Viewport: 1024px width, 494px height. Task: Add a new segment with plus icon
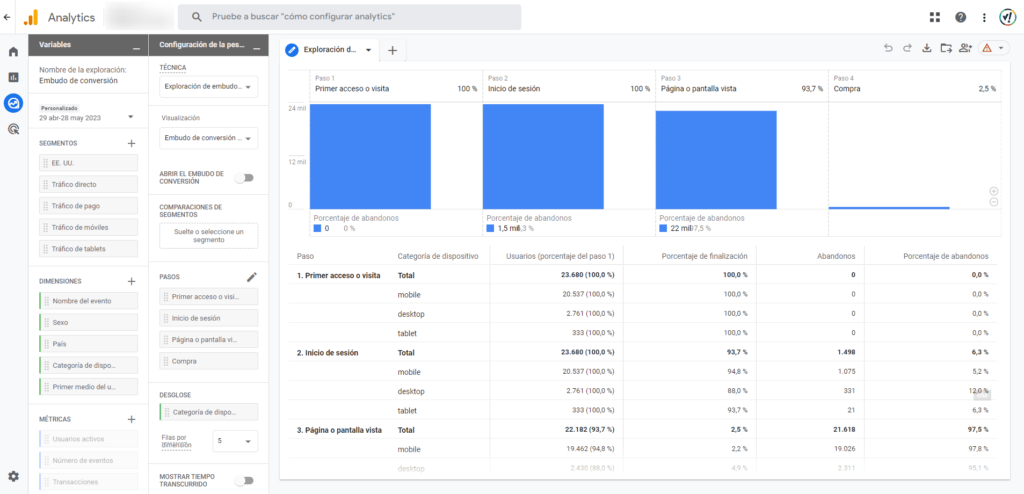131,143
